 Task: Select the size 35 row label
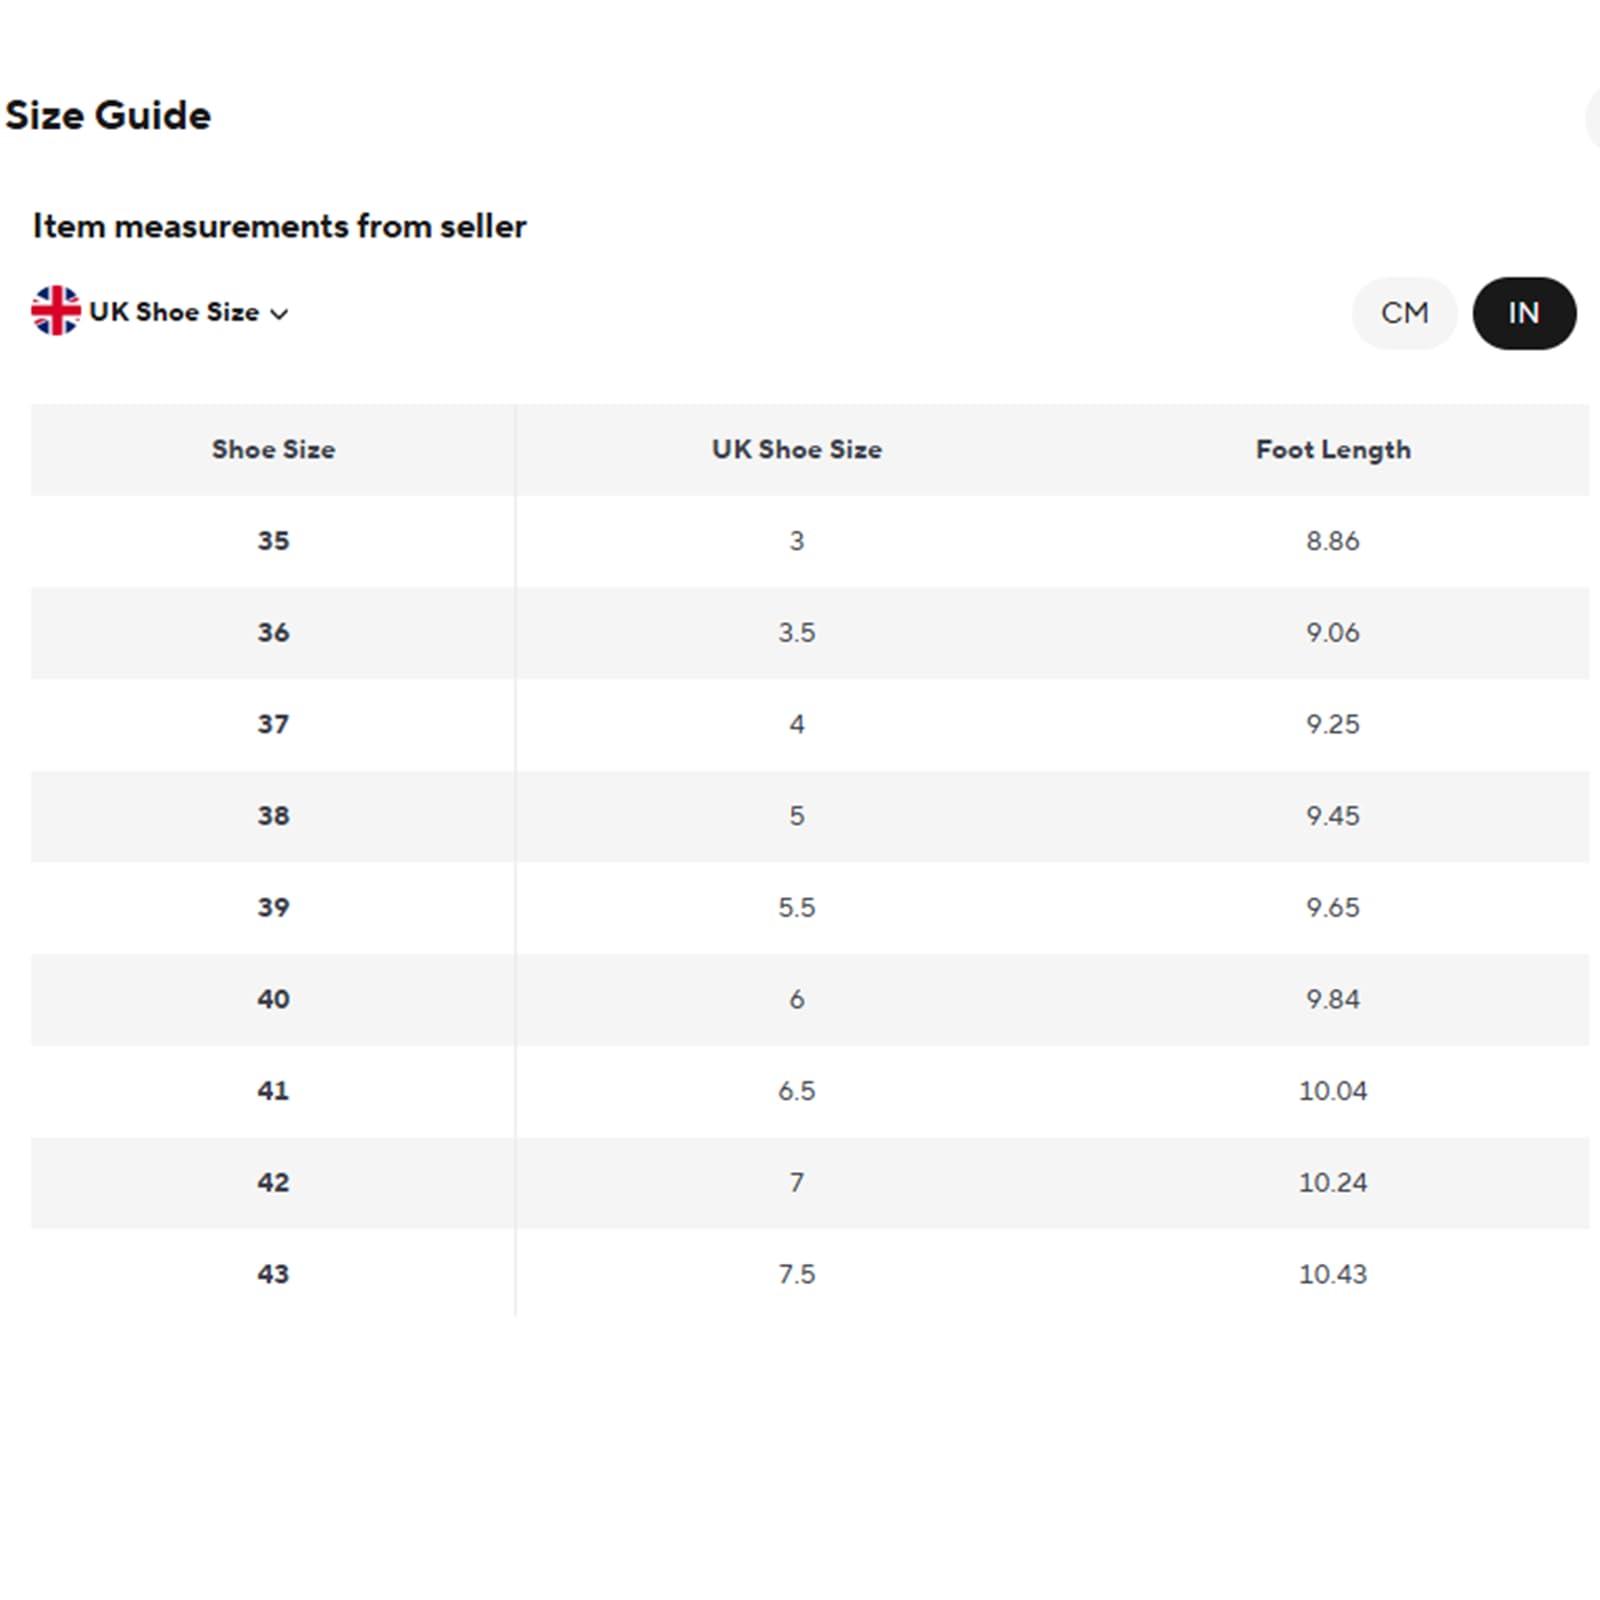(273, 541)
